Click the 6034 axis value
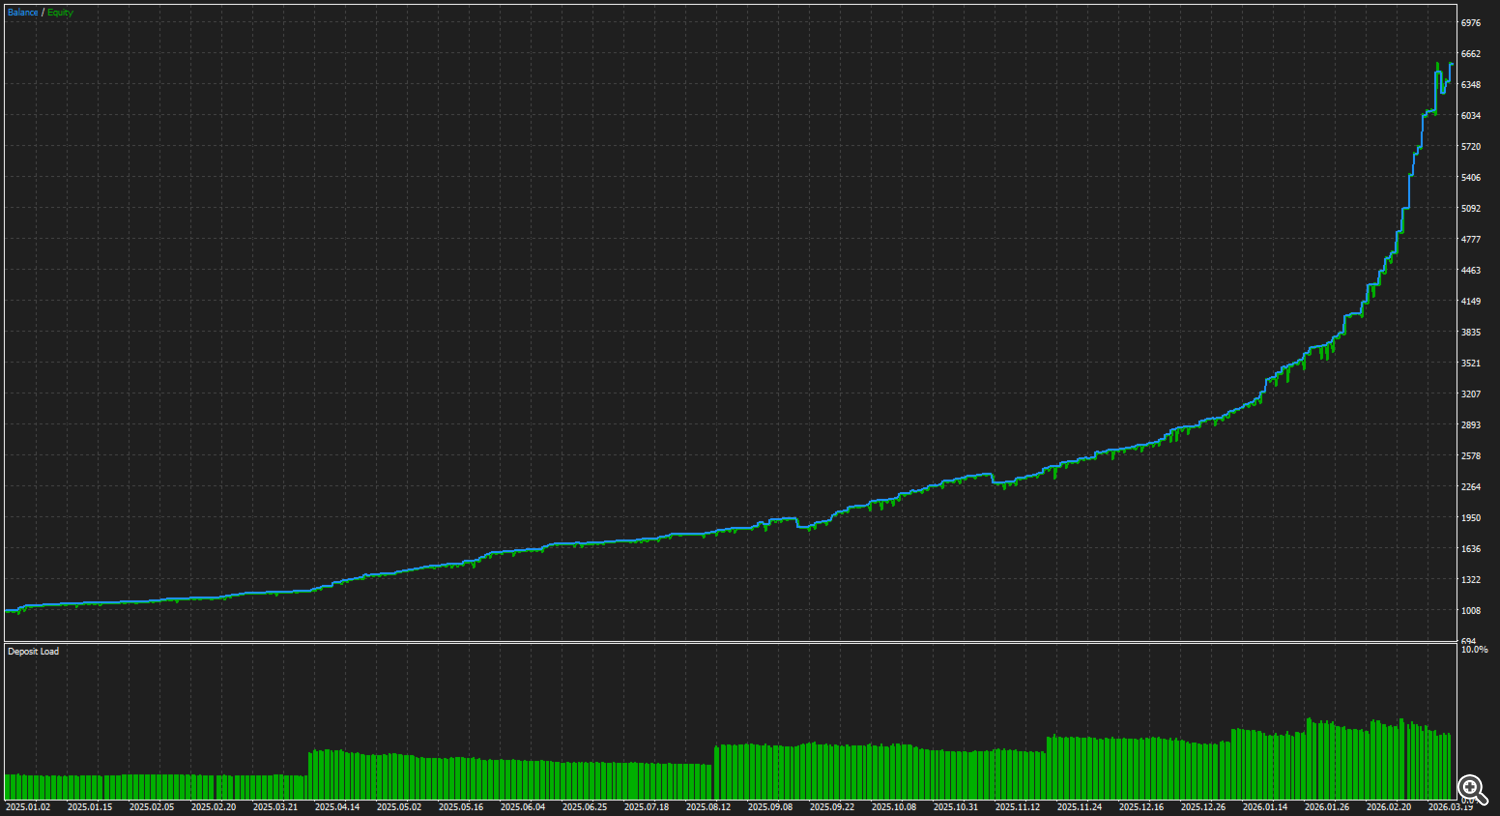Image resolution: width=1500 pixels, height=816 pixels. pos(1471,116)
